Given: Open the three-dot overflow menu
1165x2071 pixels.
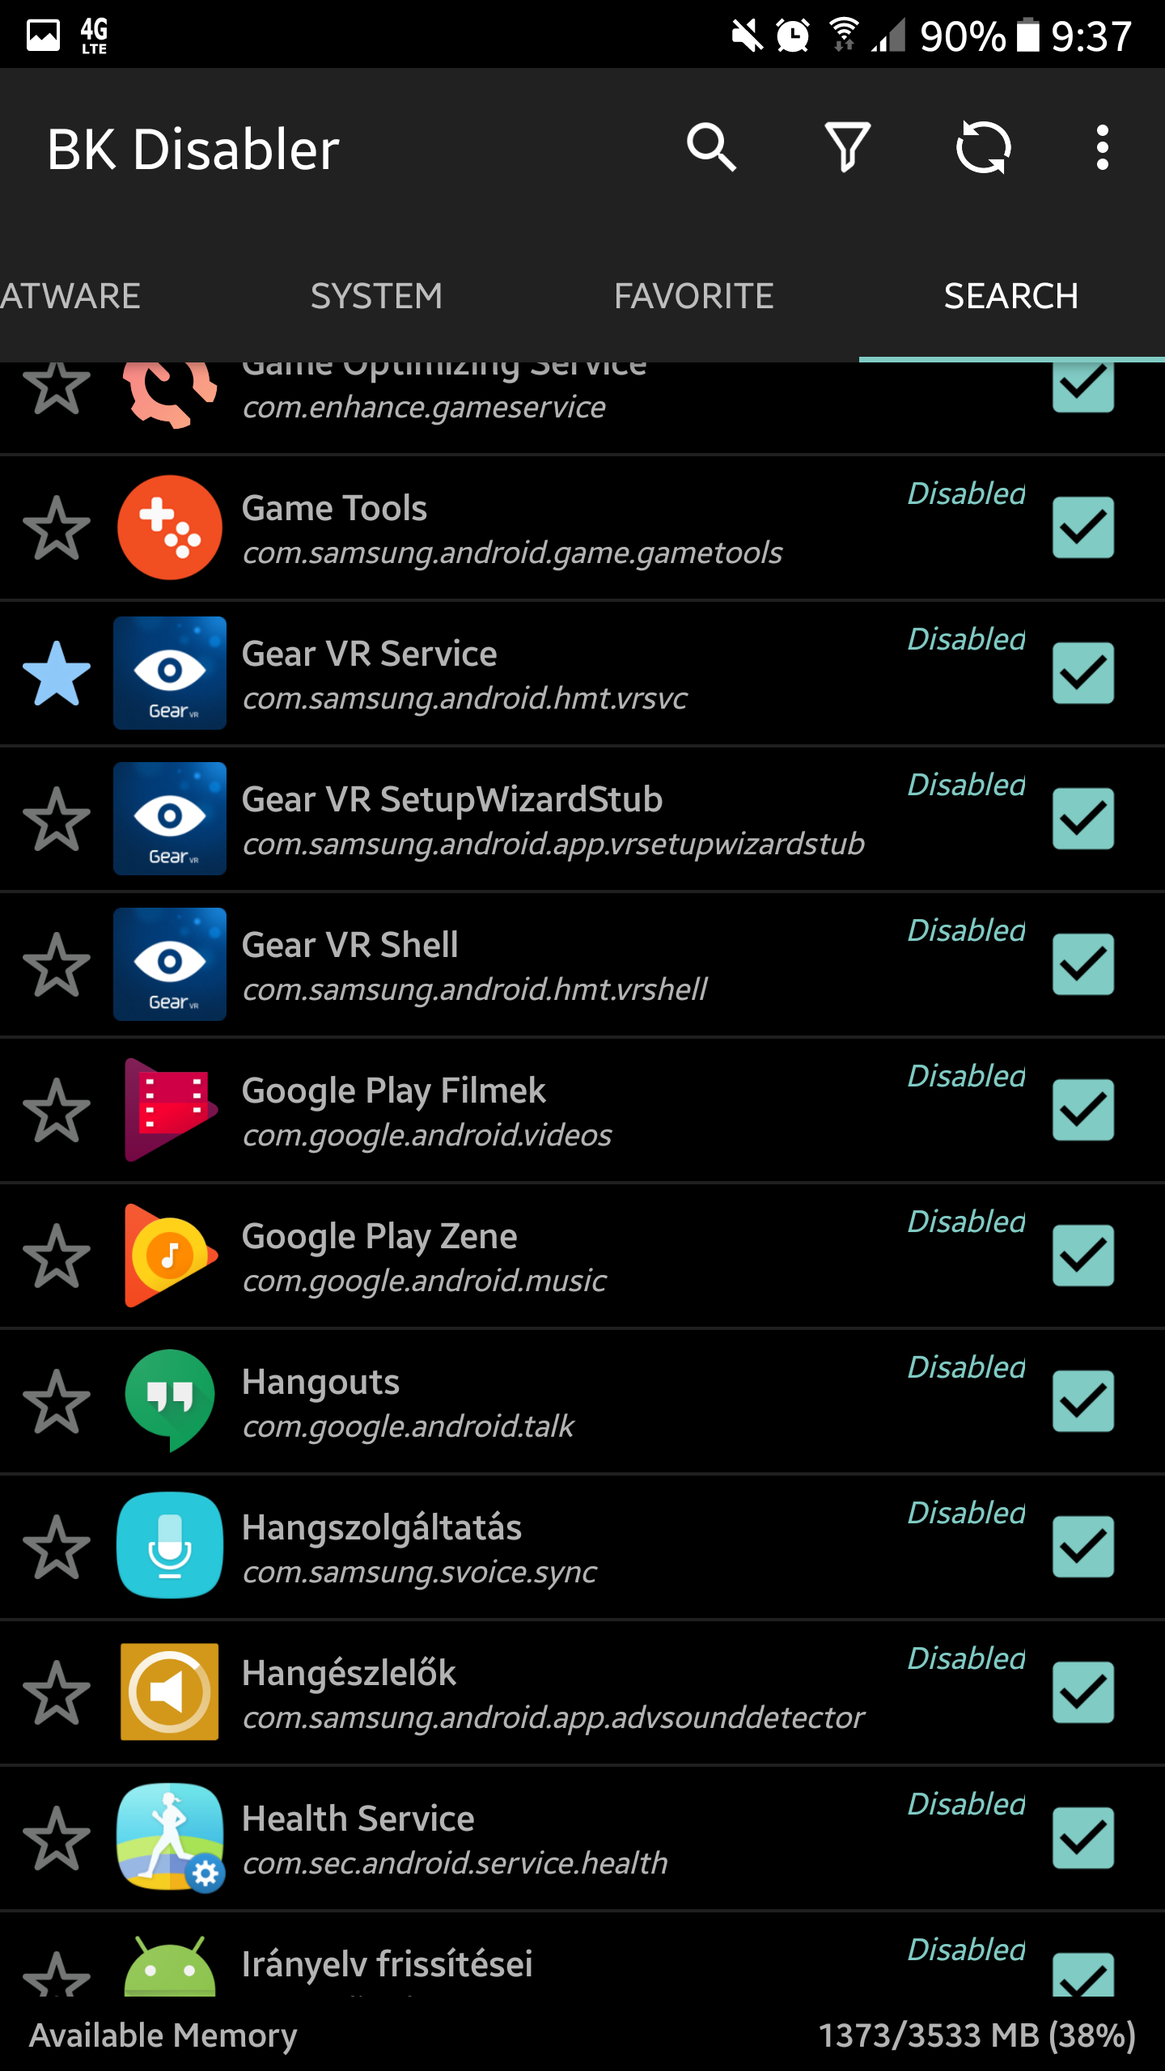Looking at the screenshot, I should click(x=1102, y=148).
